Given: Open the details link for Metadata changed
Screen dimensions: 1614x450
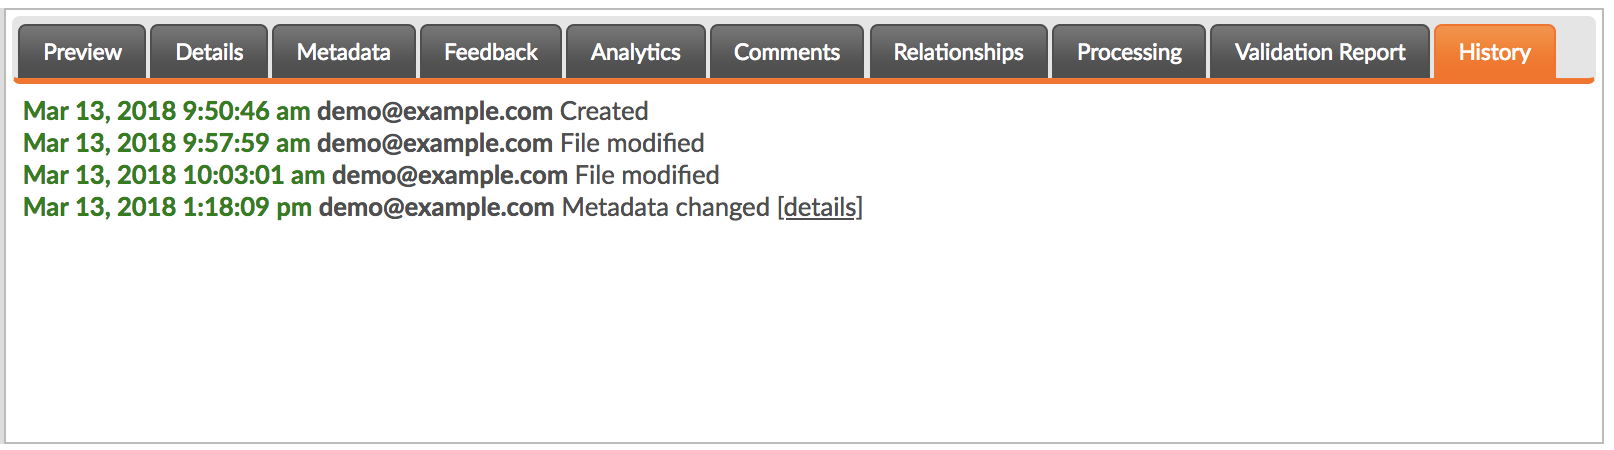Looking at the screenshot, I should 820,207.
